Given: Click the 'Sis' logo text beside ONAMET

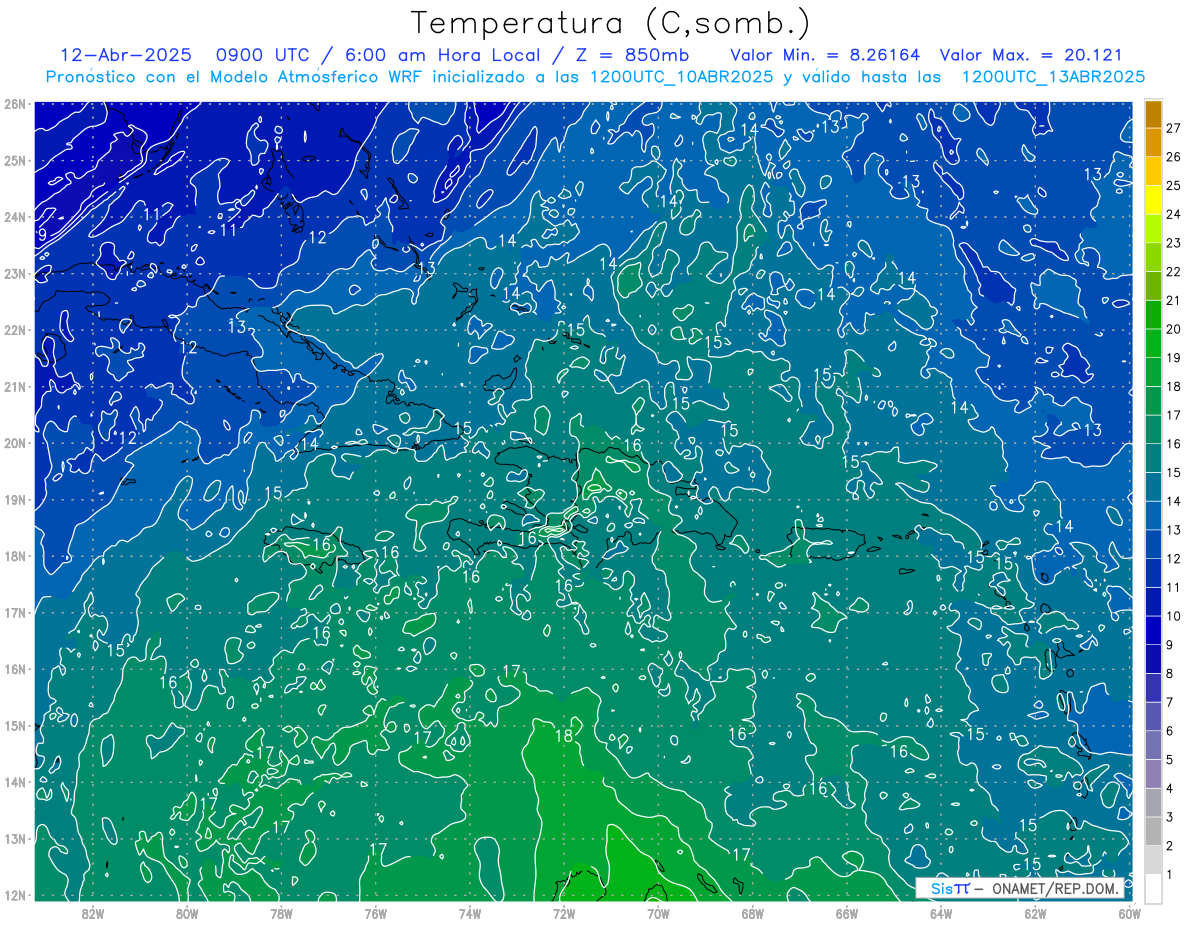Looking at the screenshot, I should [x=942, y=888].
